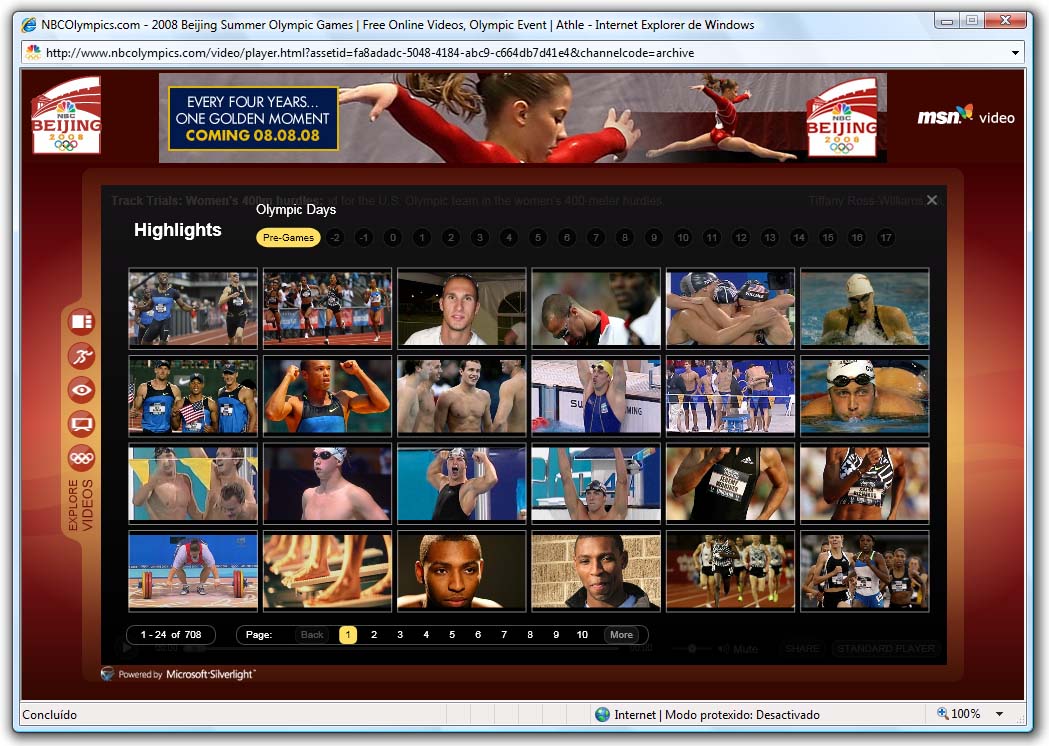
Task: Click the More pages button
Action: (622, 634)
